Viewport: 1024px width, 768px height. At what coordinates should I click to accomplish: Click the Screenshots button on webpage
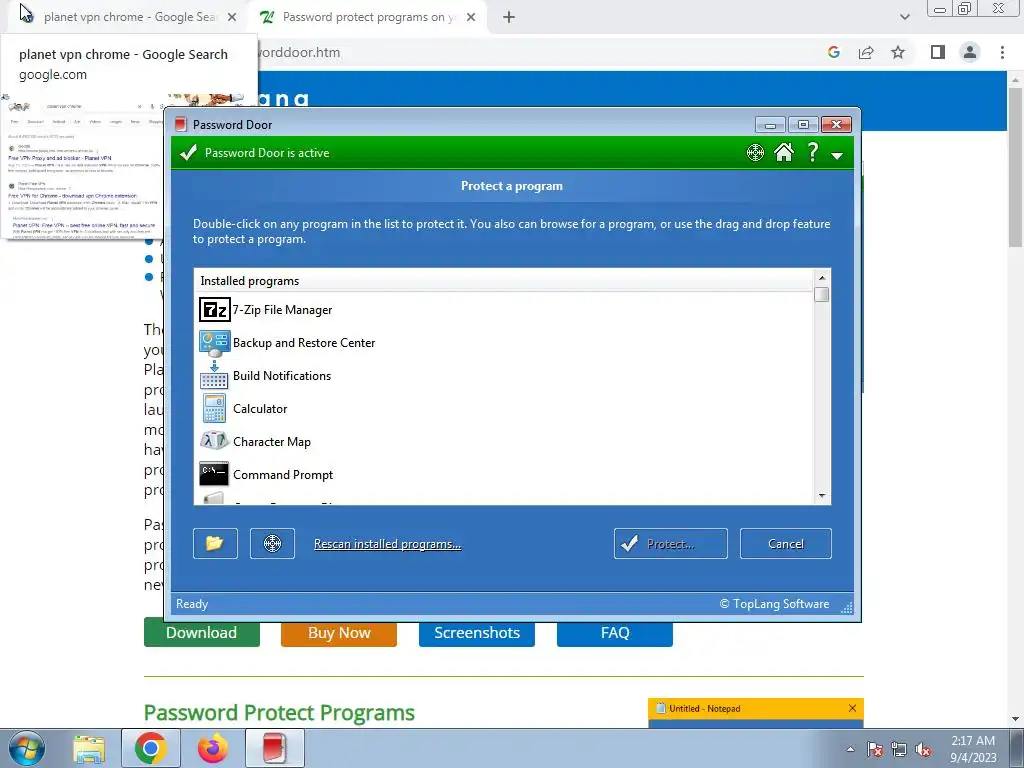[477, 633]
